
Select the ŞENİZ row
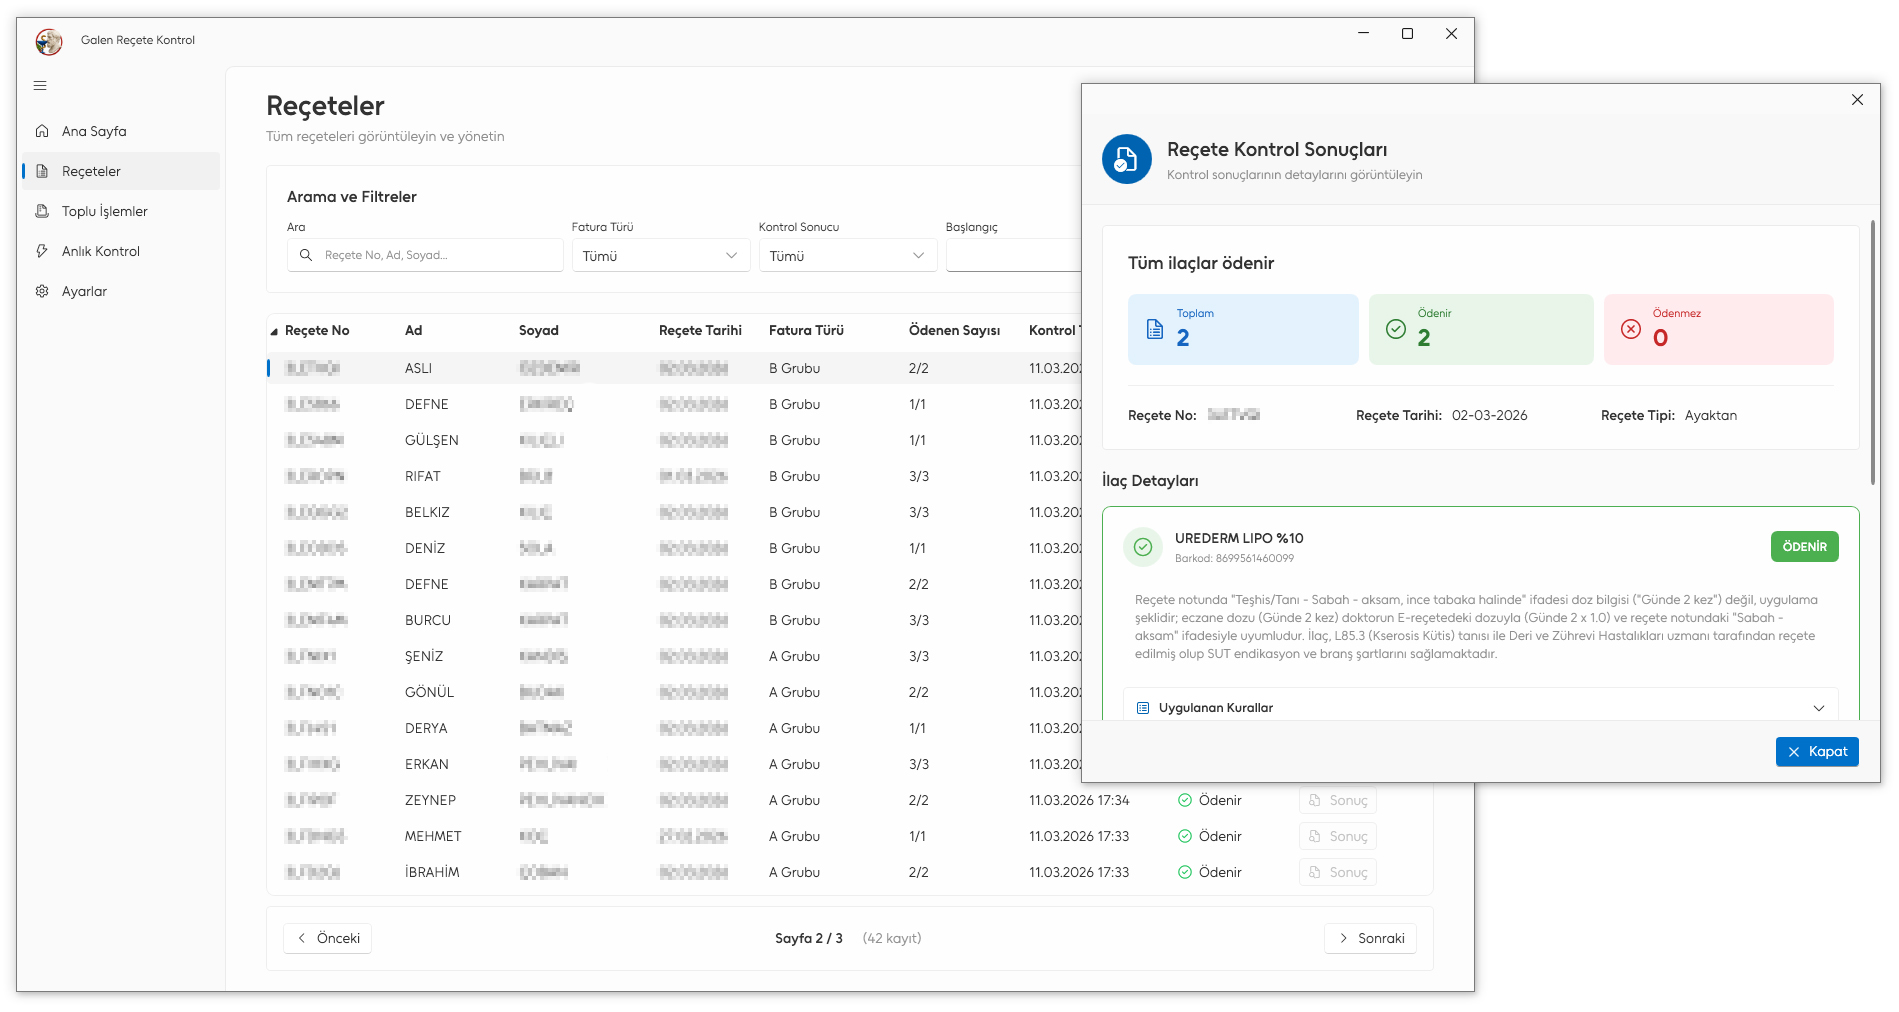[x=675, y=656]
